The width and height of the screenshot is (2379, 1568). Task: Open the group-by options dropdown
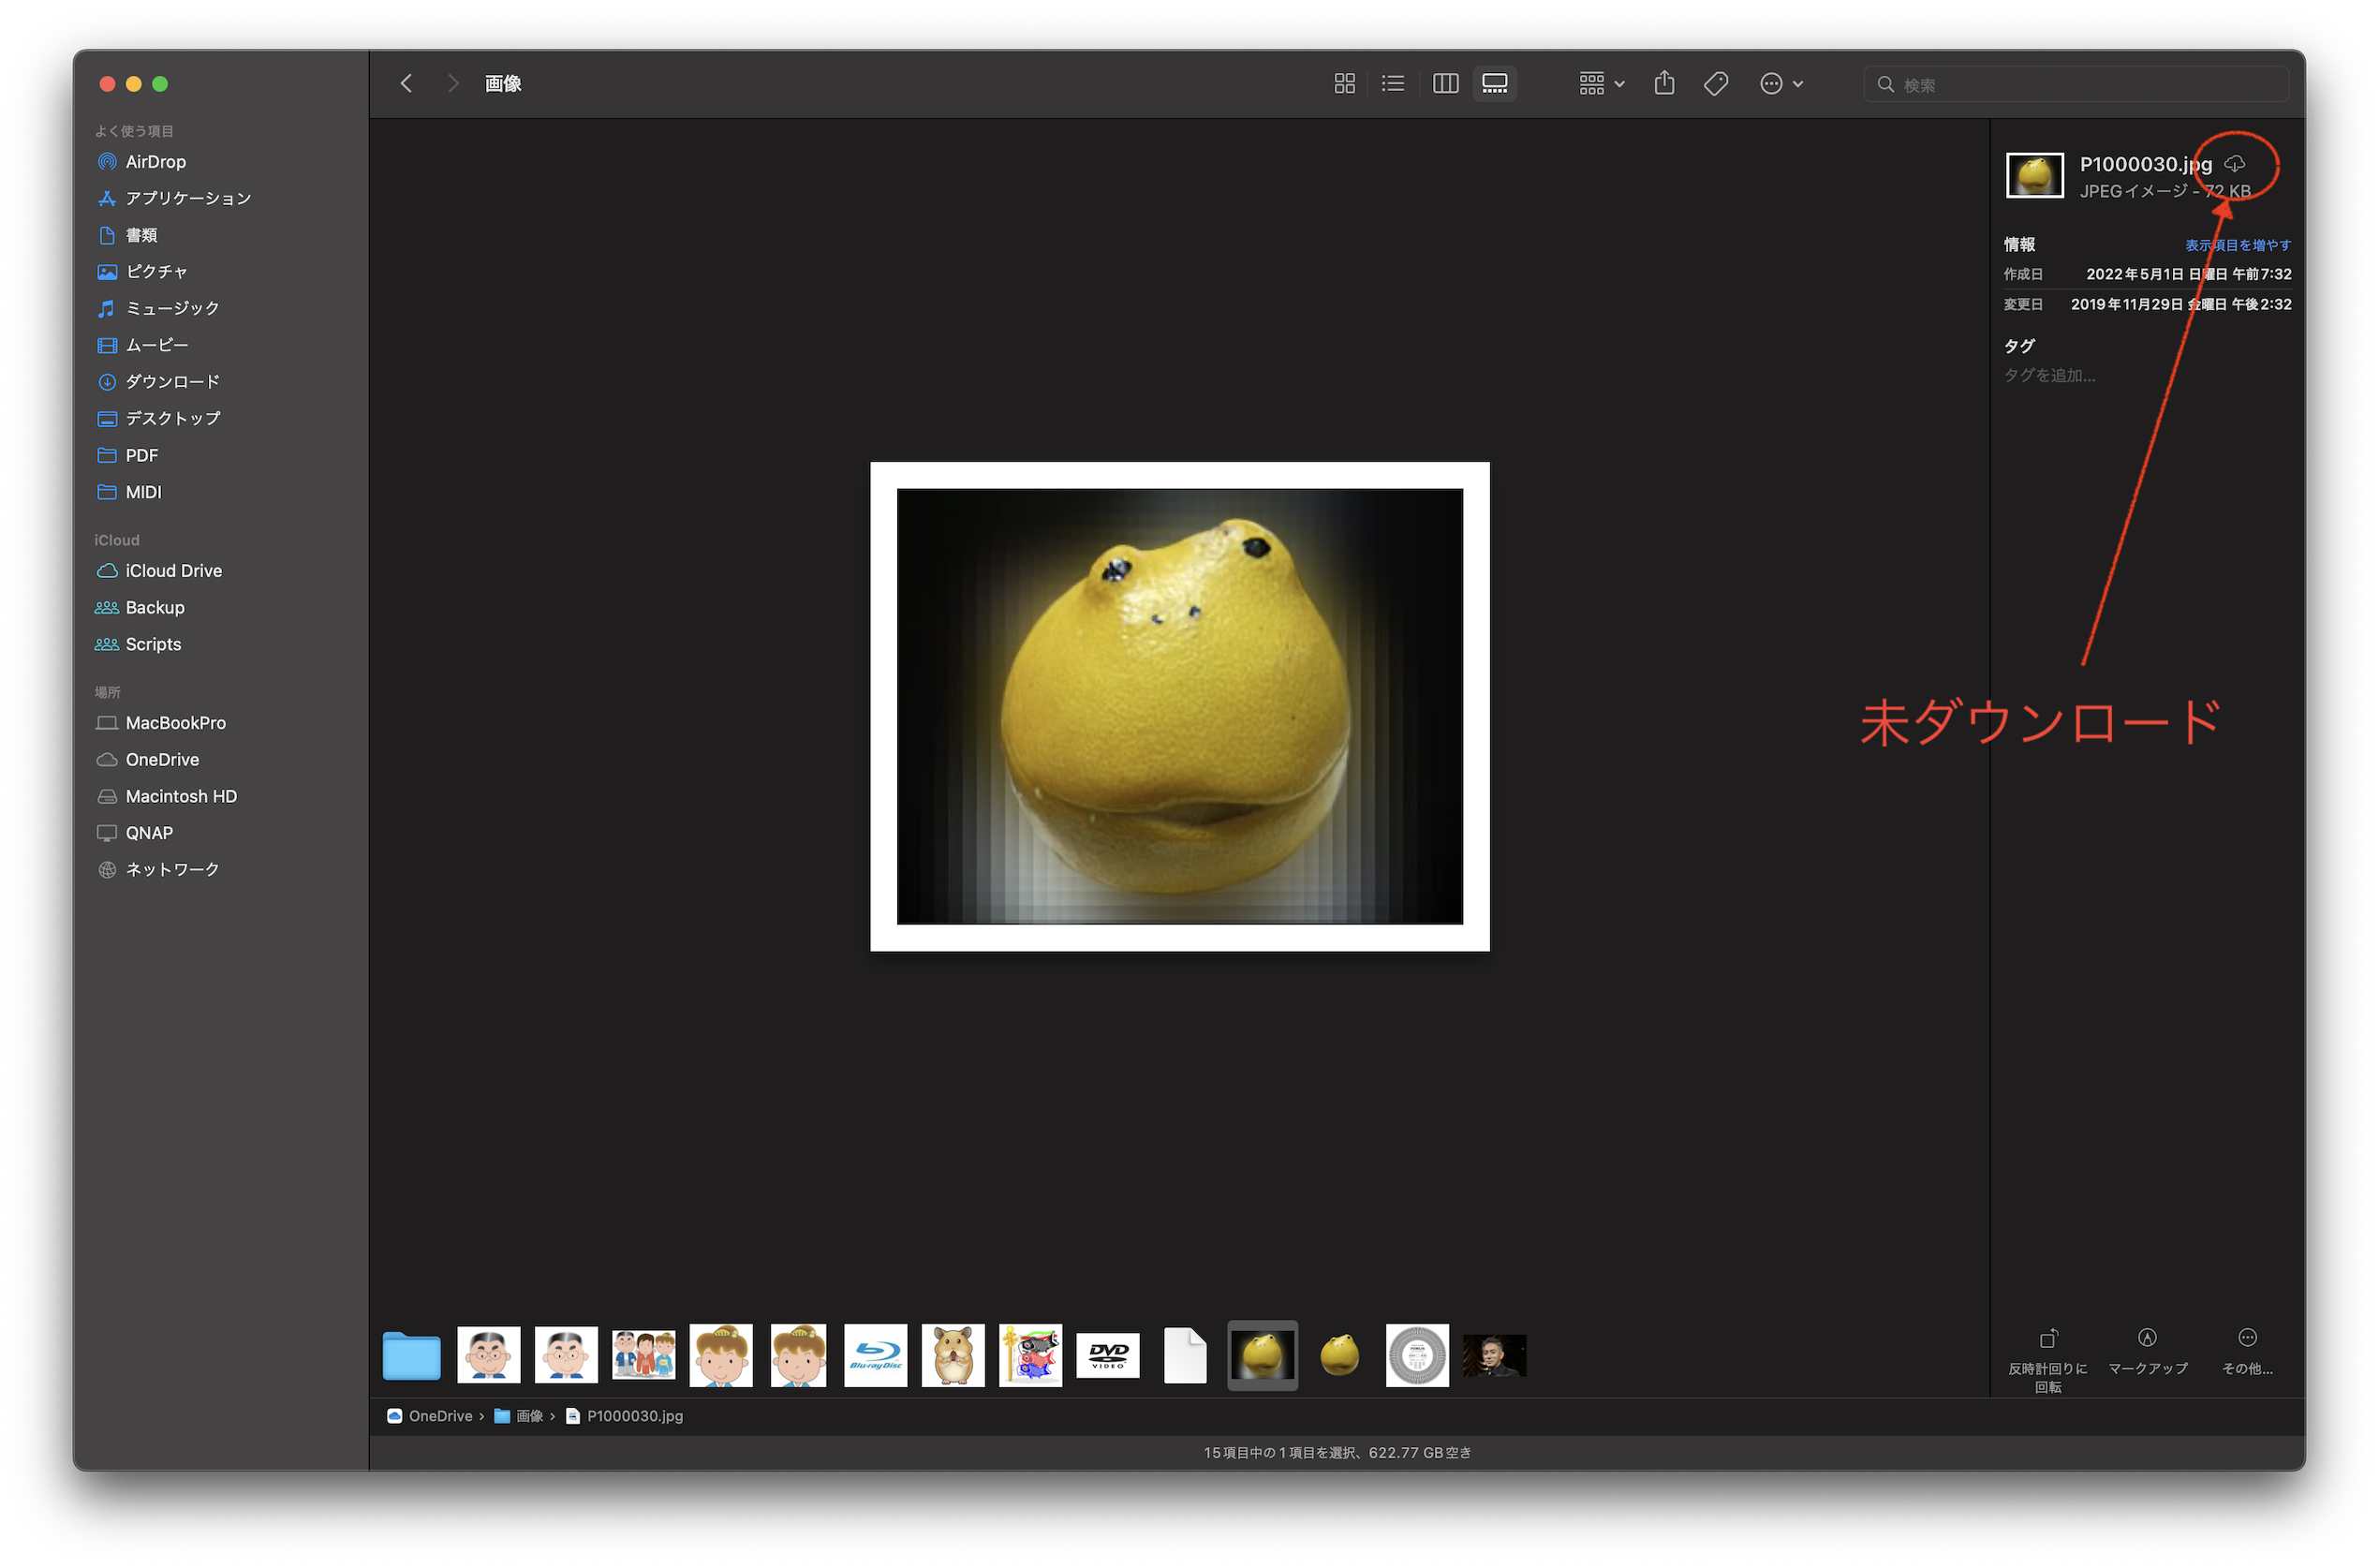click(1601, 84)
